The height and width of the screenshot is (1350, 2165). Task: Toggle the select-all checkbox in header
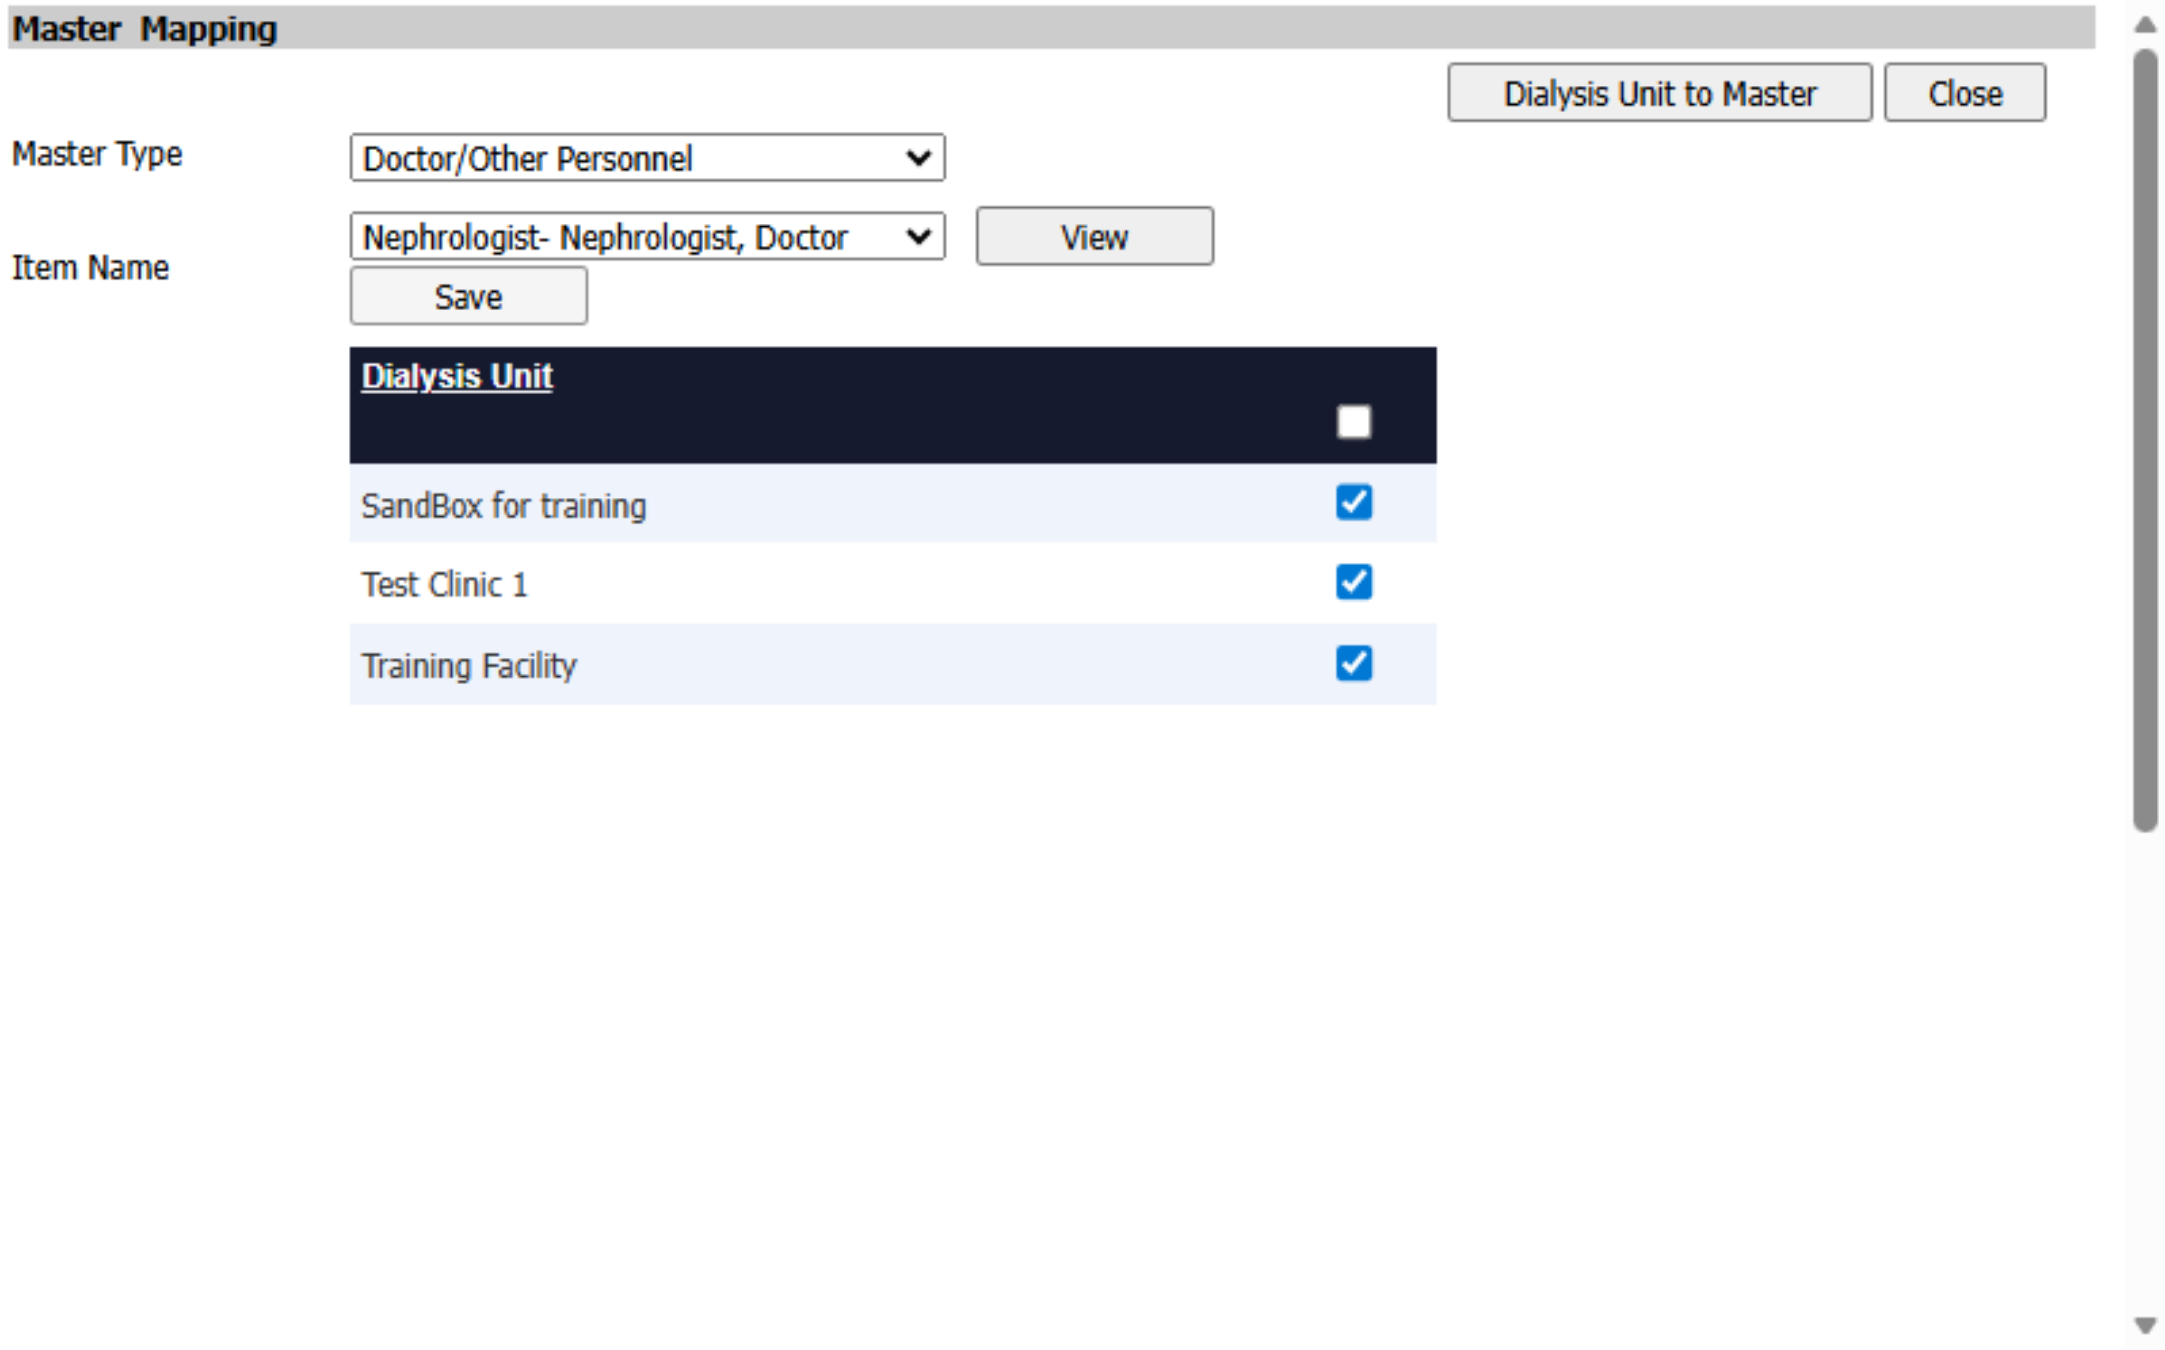[x=1354, y=422]
